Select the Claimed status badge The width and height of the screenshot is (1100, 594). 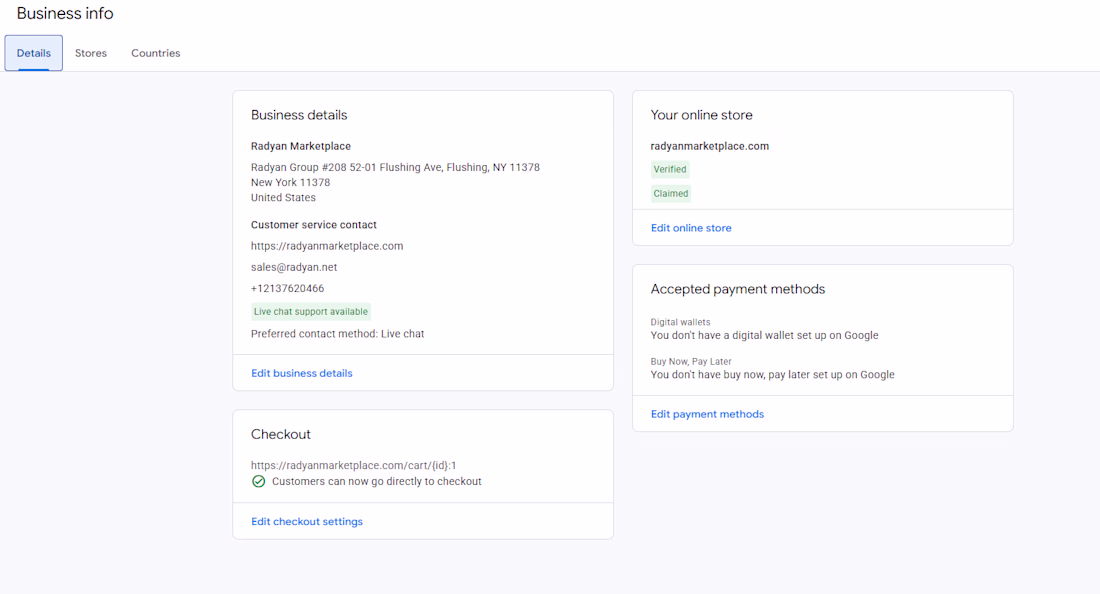tap(671, 194)
